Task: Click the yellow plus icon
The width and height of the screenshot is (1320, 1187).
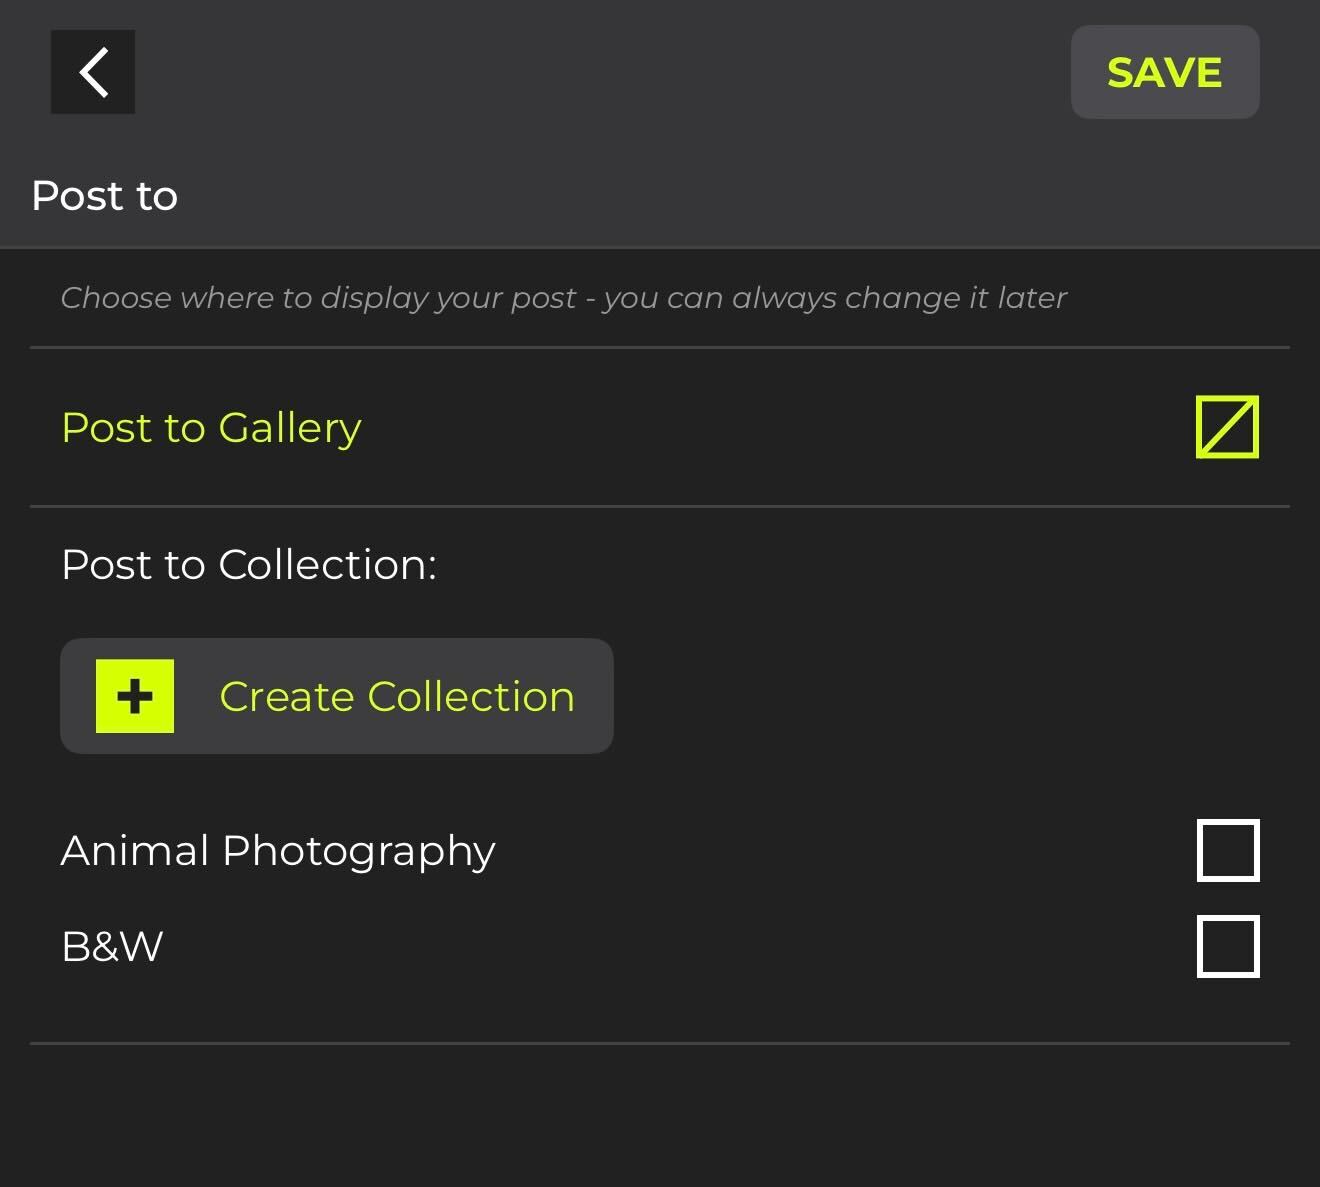Action: 135,696
